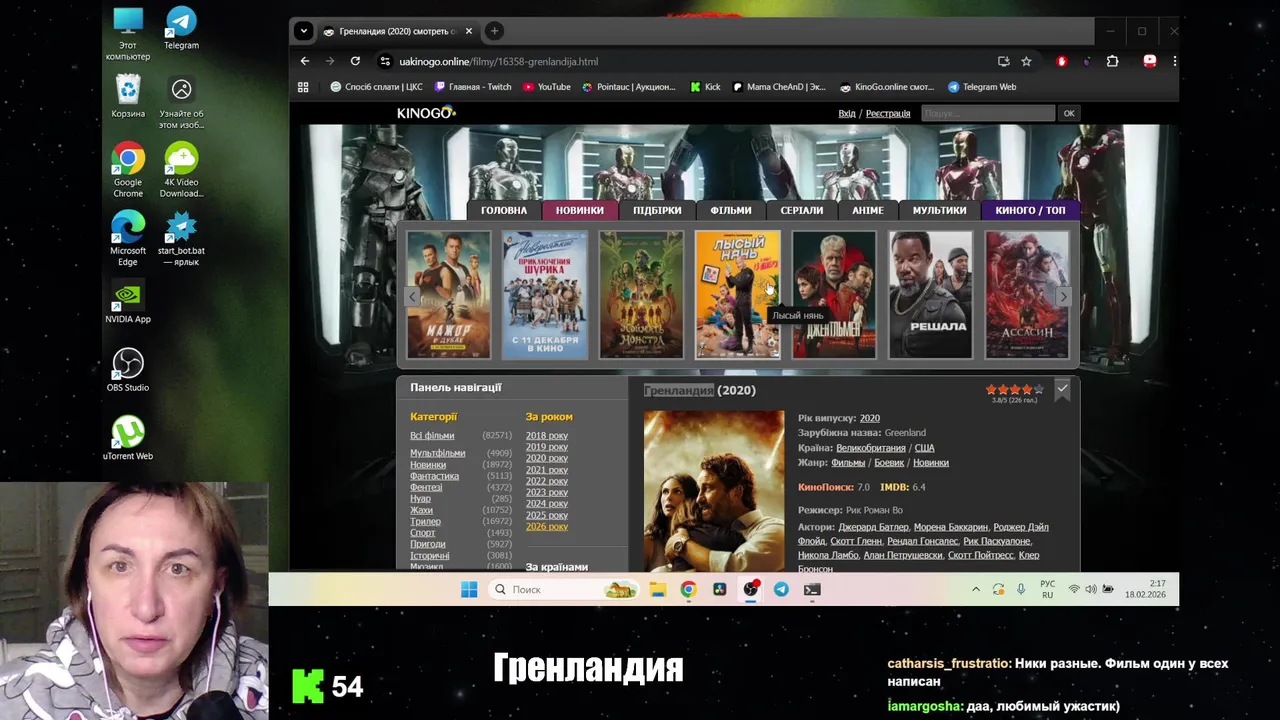Viewport: 1280px width, 720px height.
Task: Click the Реєстрація registration link
Action: 888,113
